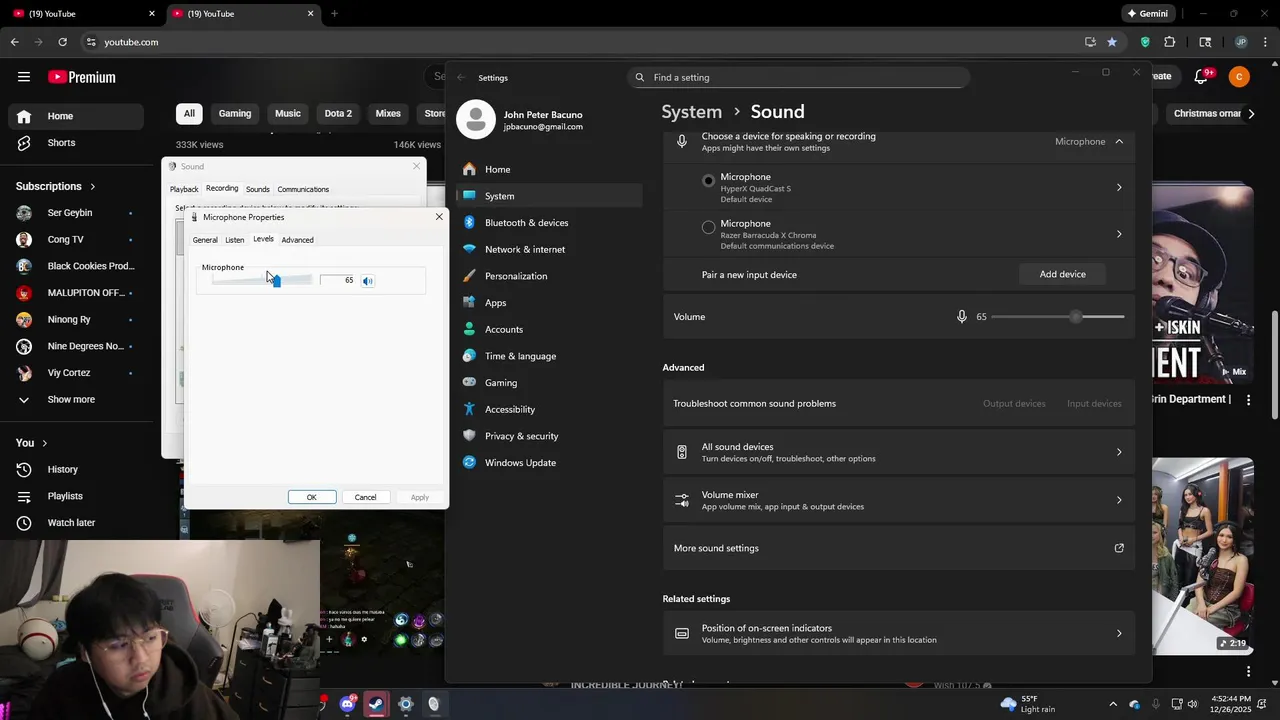Open Sounds tab in Sound dialog
The height and width of the screenshot is (720, 1280).
click(x=258, y=189)
